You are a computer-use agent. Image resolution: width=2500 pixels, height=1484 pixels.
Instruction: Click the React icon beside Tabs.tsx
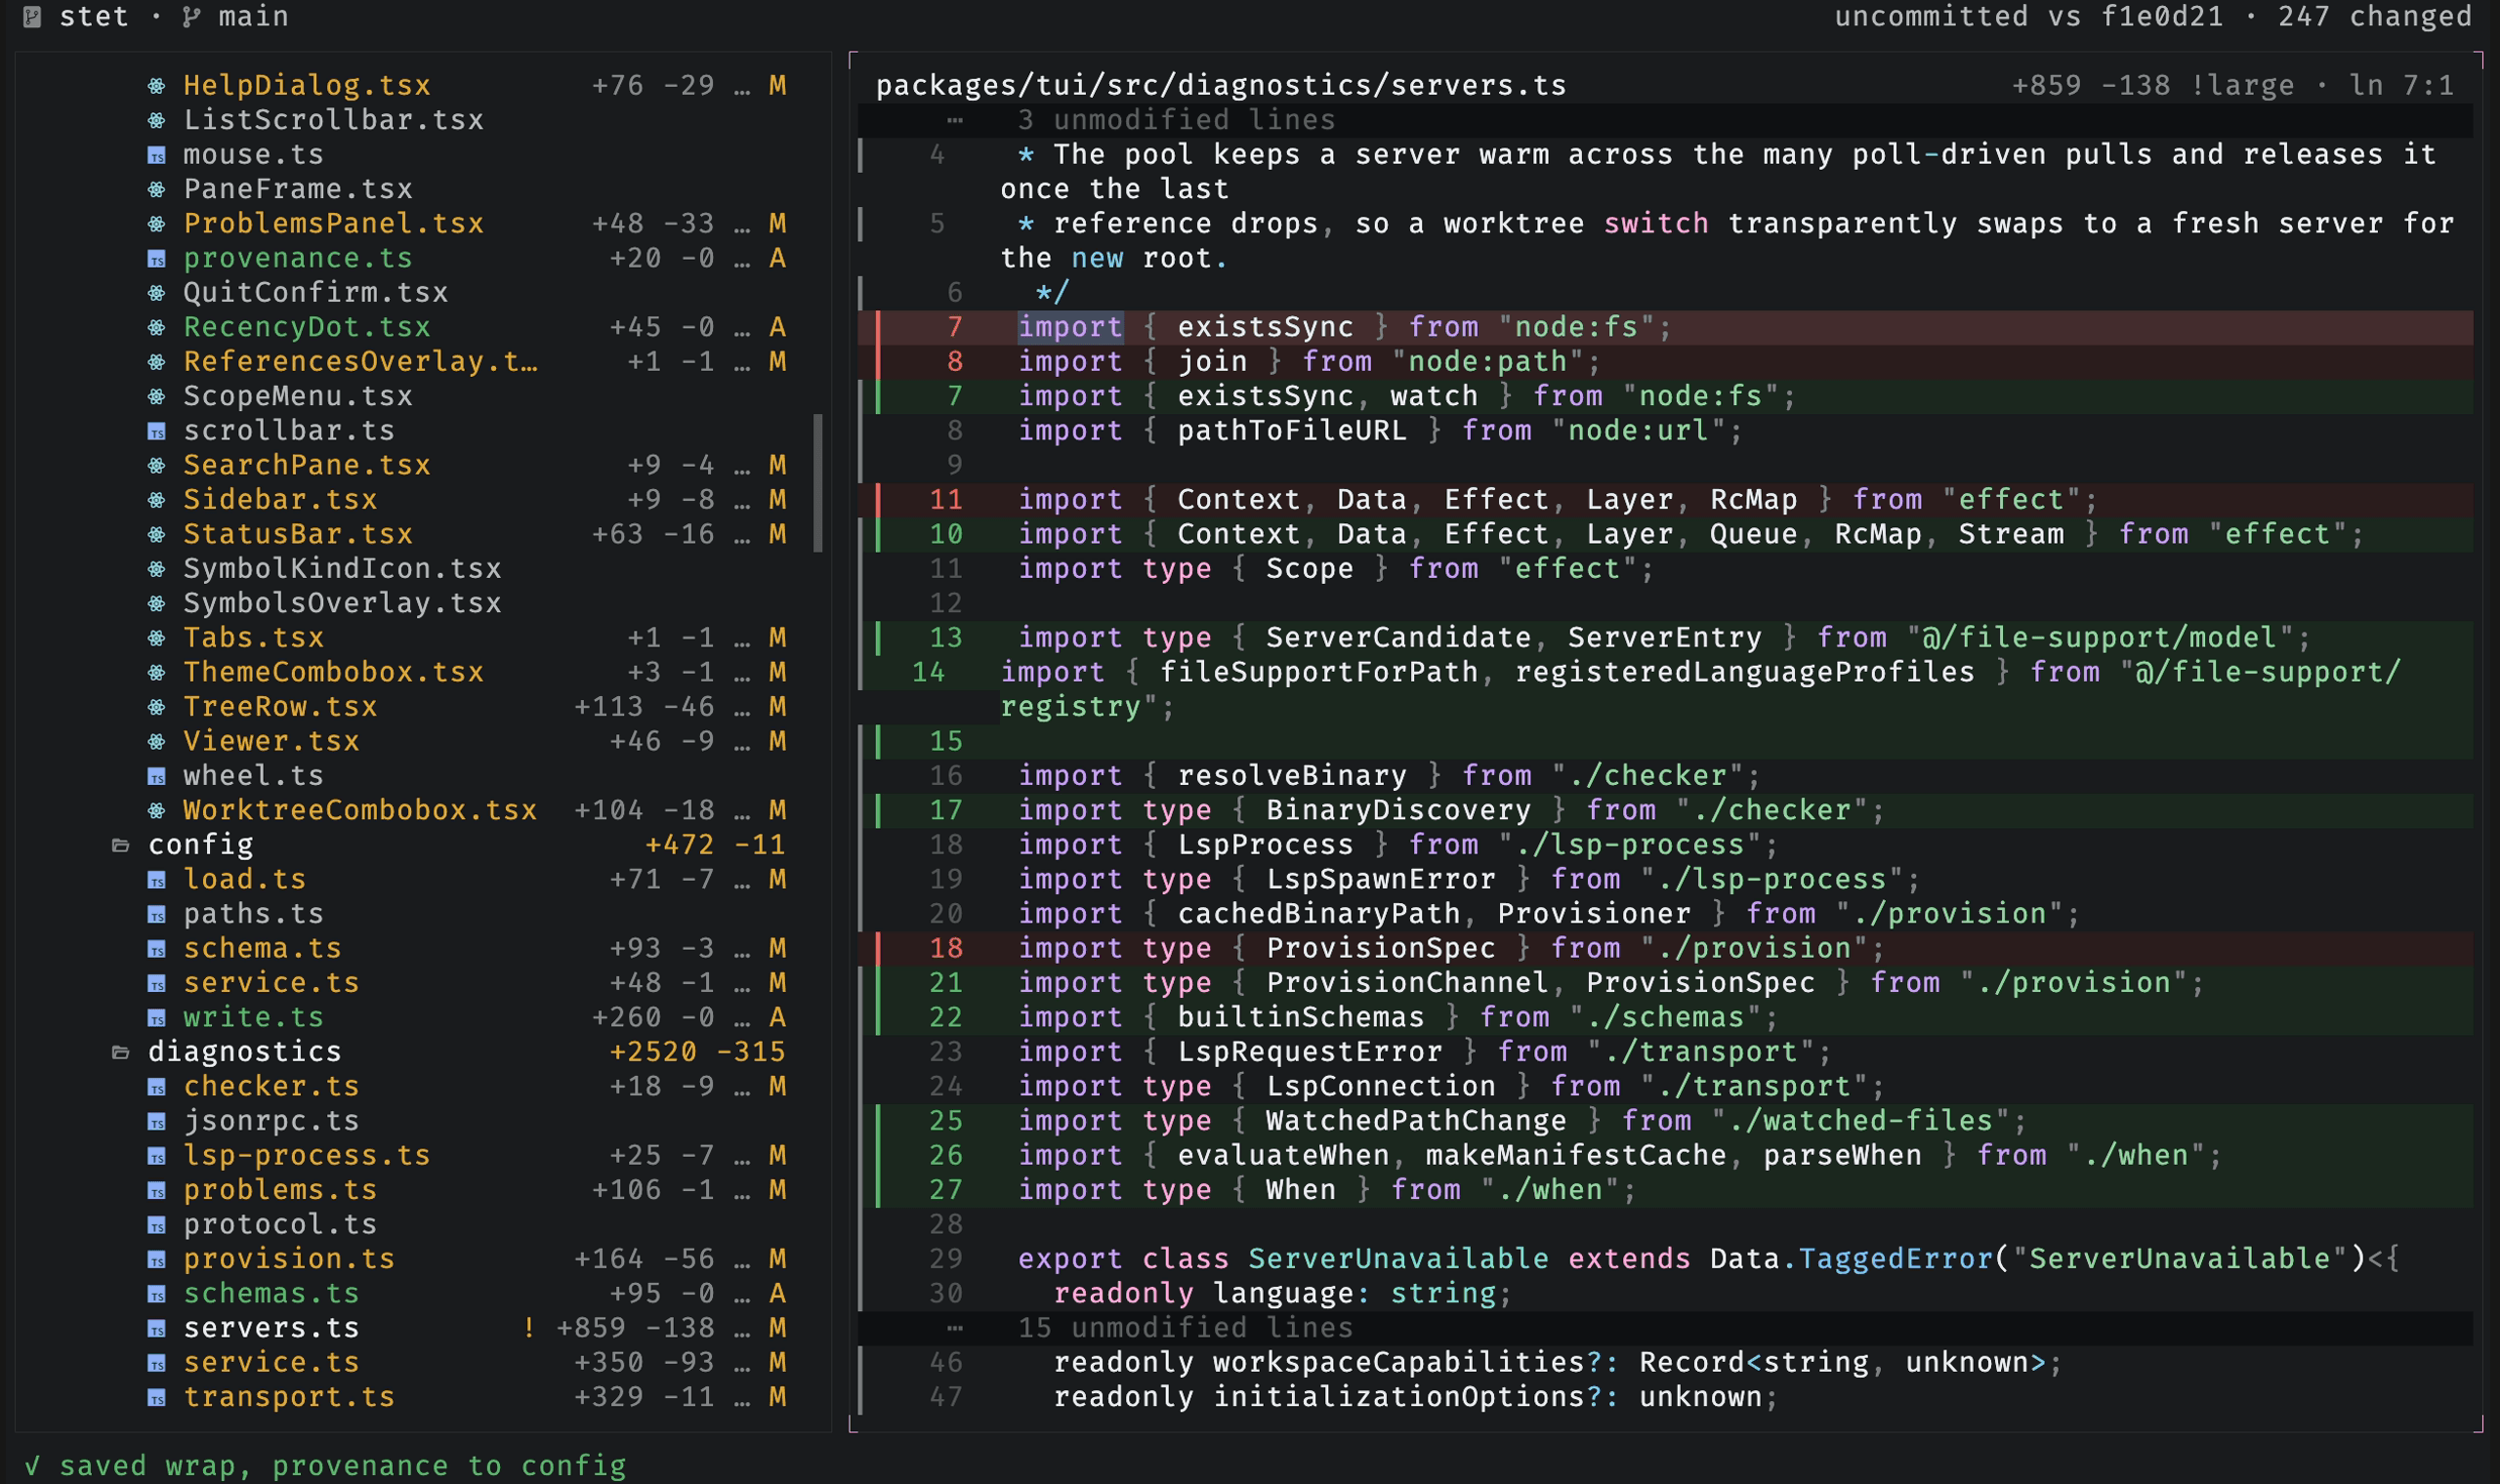pos(157,638)
